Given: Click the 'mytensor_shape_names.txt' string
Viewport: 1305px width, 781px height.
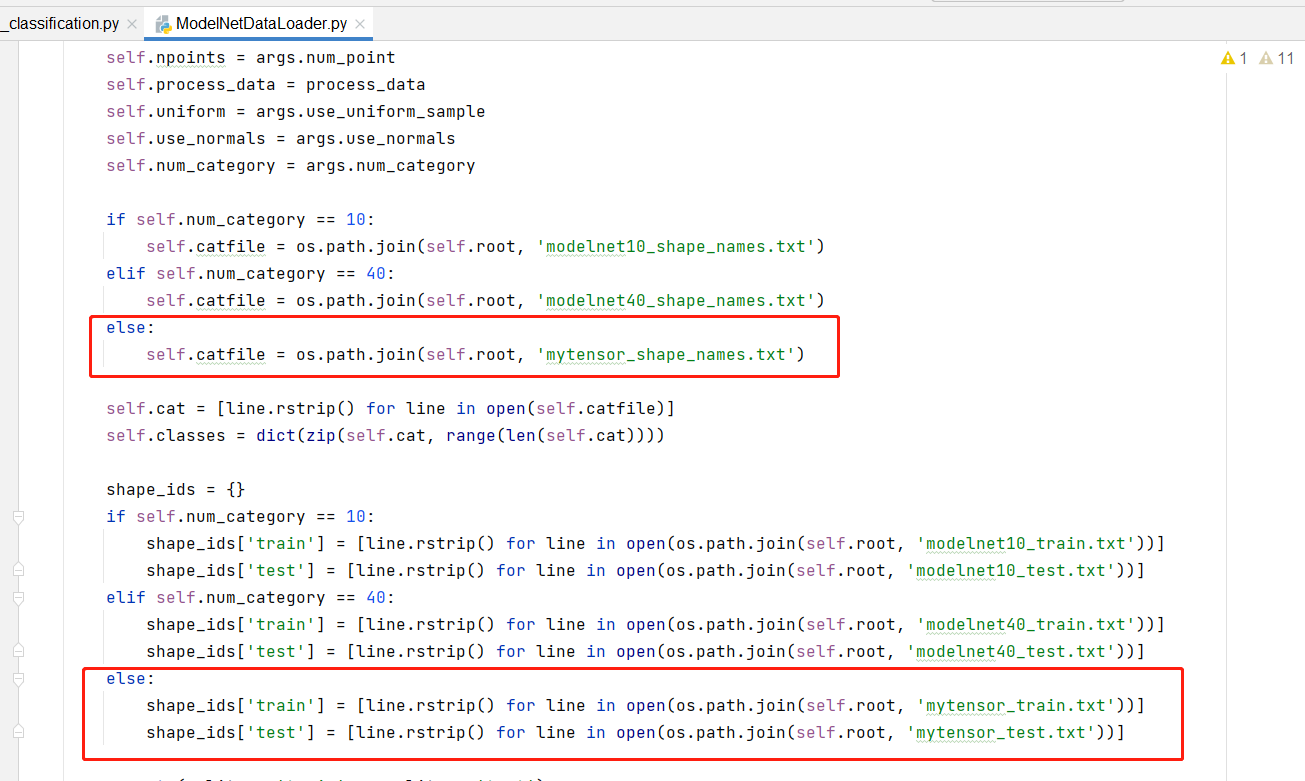Looking at the screenshot, I should 665,355.
